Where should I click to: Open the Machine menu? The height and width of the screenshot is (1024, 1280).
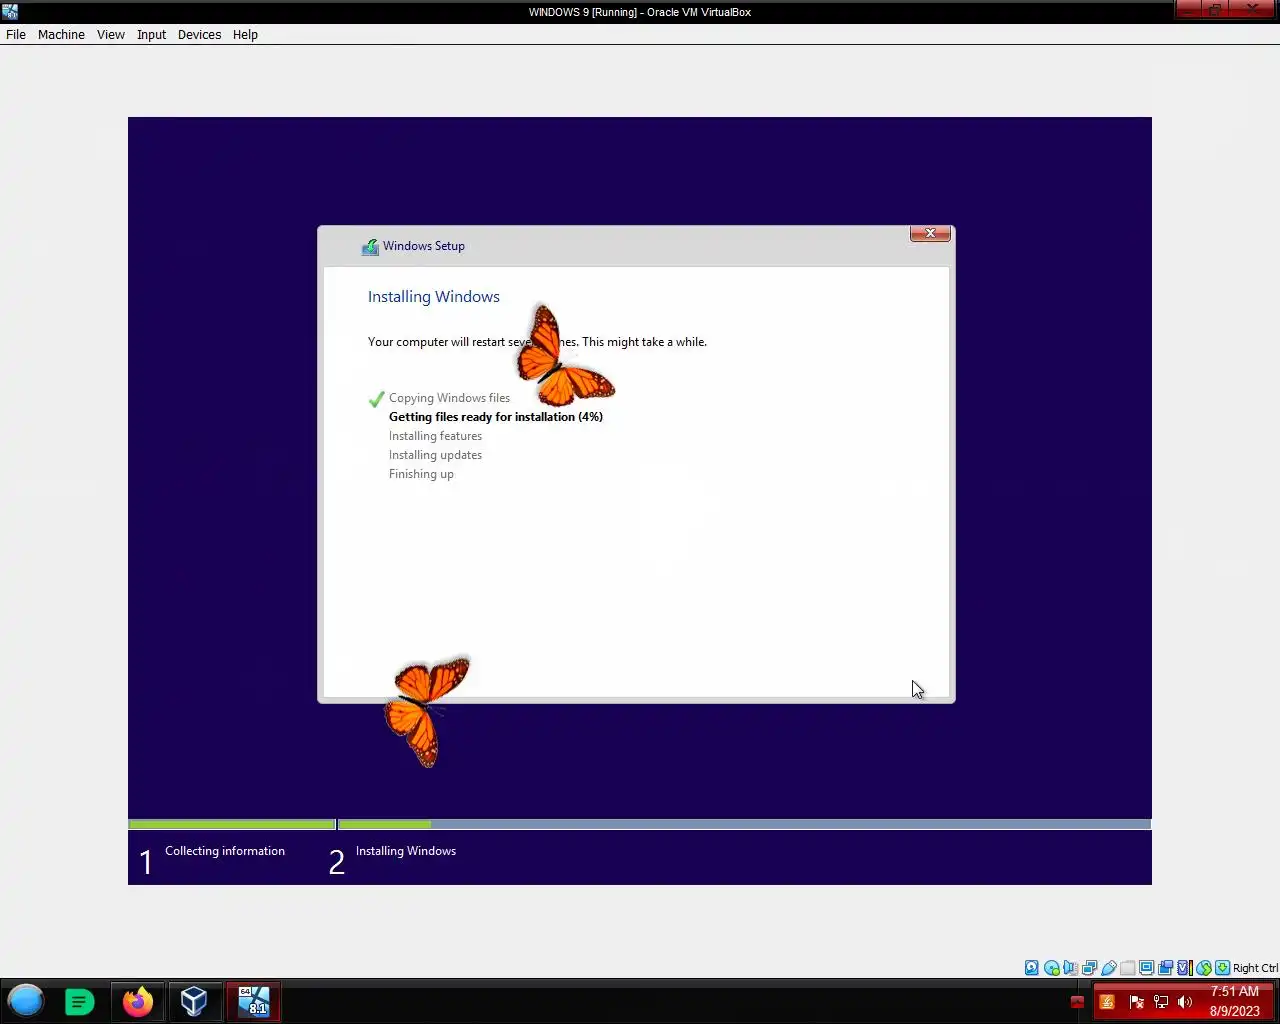point(61,34)
